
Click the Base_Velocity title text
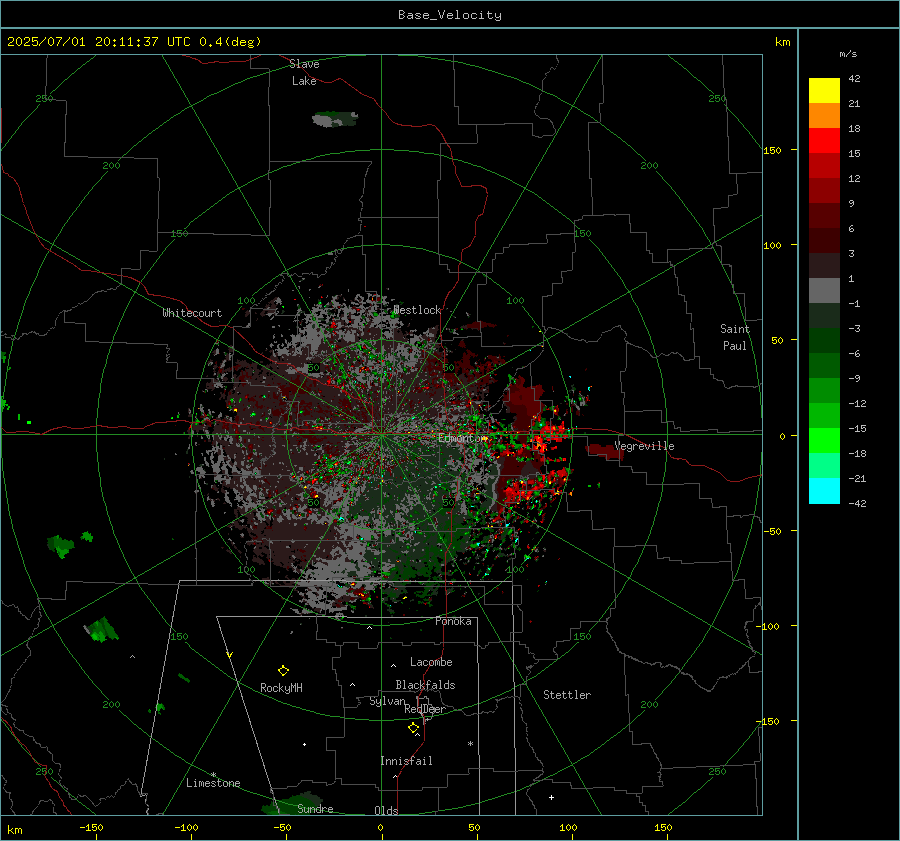(x=450, y=15)
